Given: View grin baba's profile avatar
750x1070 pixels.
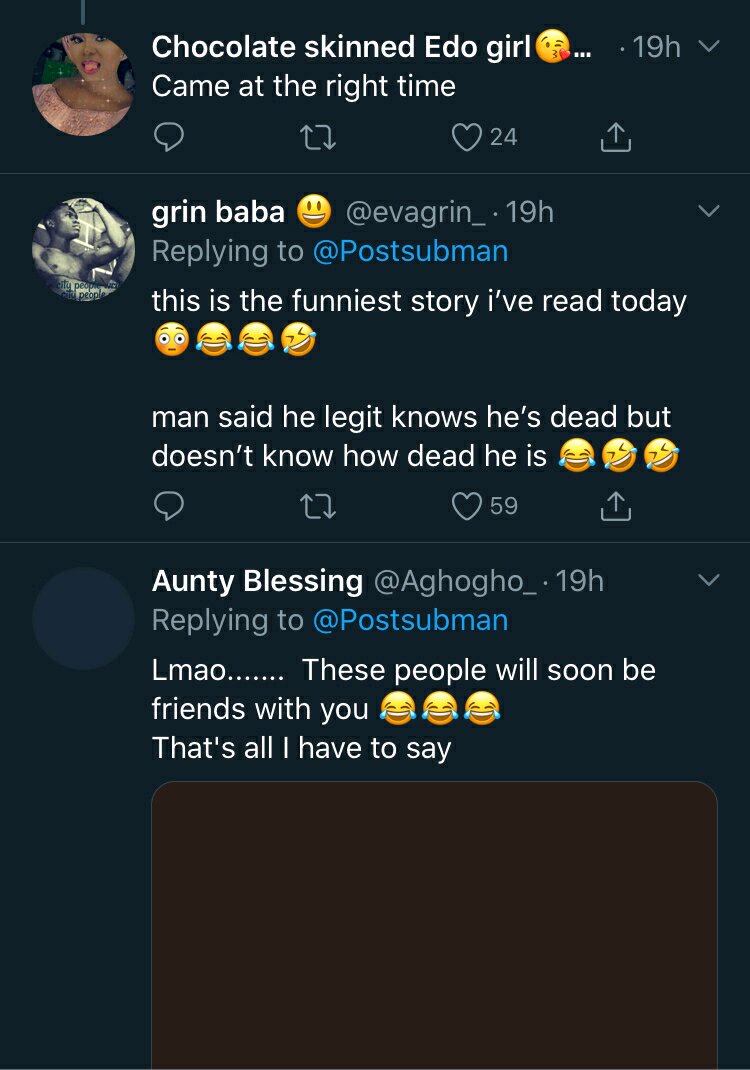Looking at the screenshot, I should pyautogui.click(x=83, y=248).
